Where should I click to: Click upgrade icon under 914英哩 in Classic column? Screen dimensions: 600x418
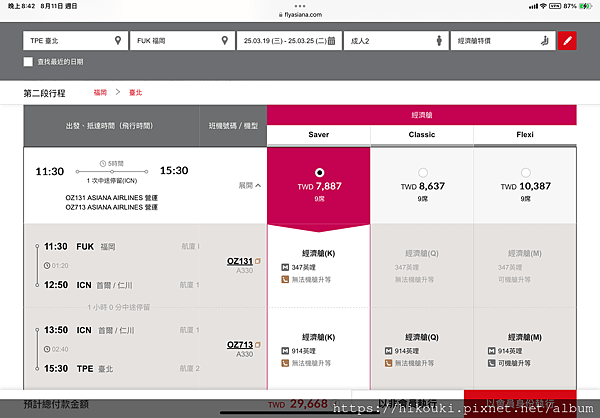pyautogui.click(x=388, y=363)
